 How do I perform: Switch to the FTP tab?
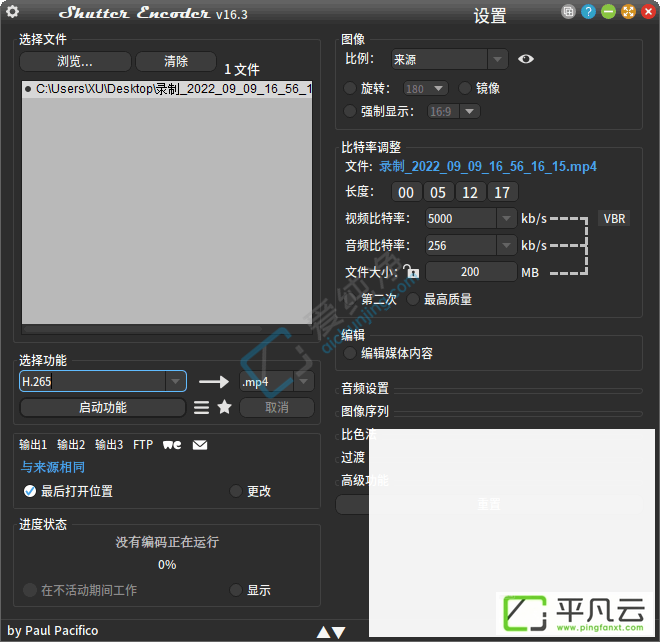143,445
